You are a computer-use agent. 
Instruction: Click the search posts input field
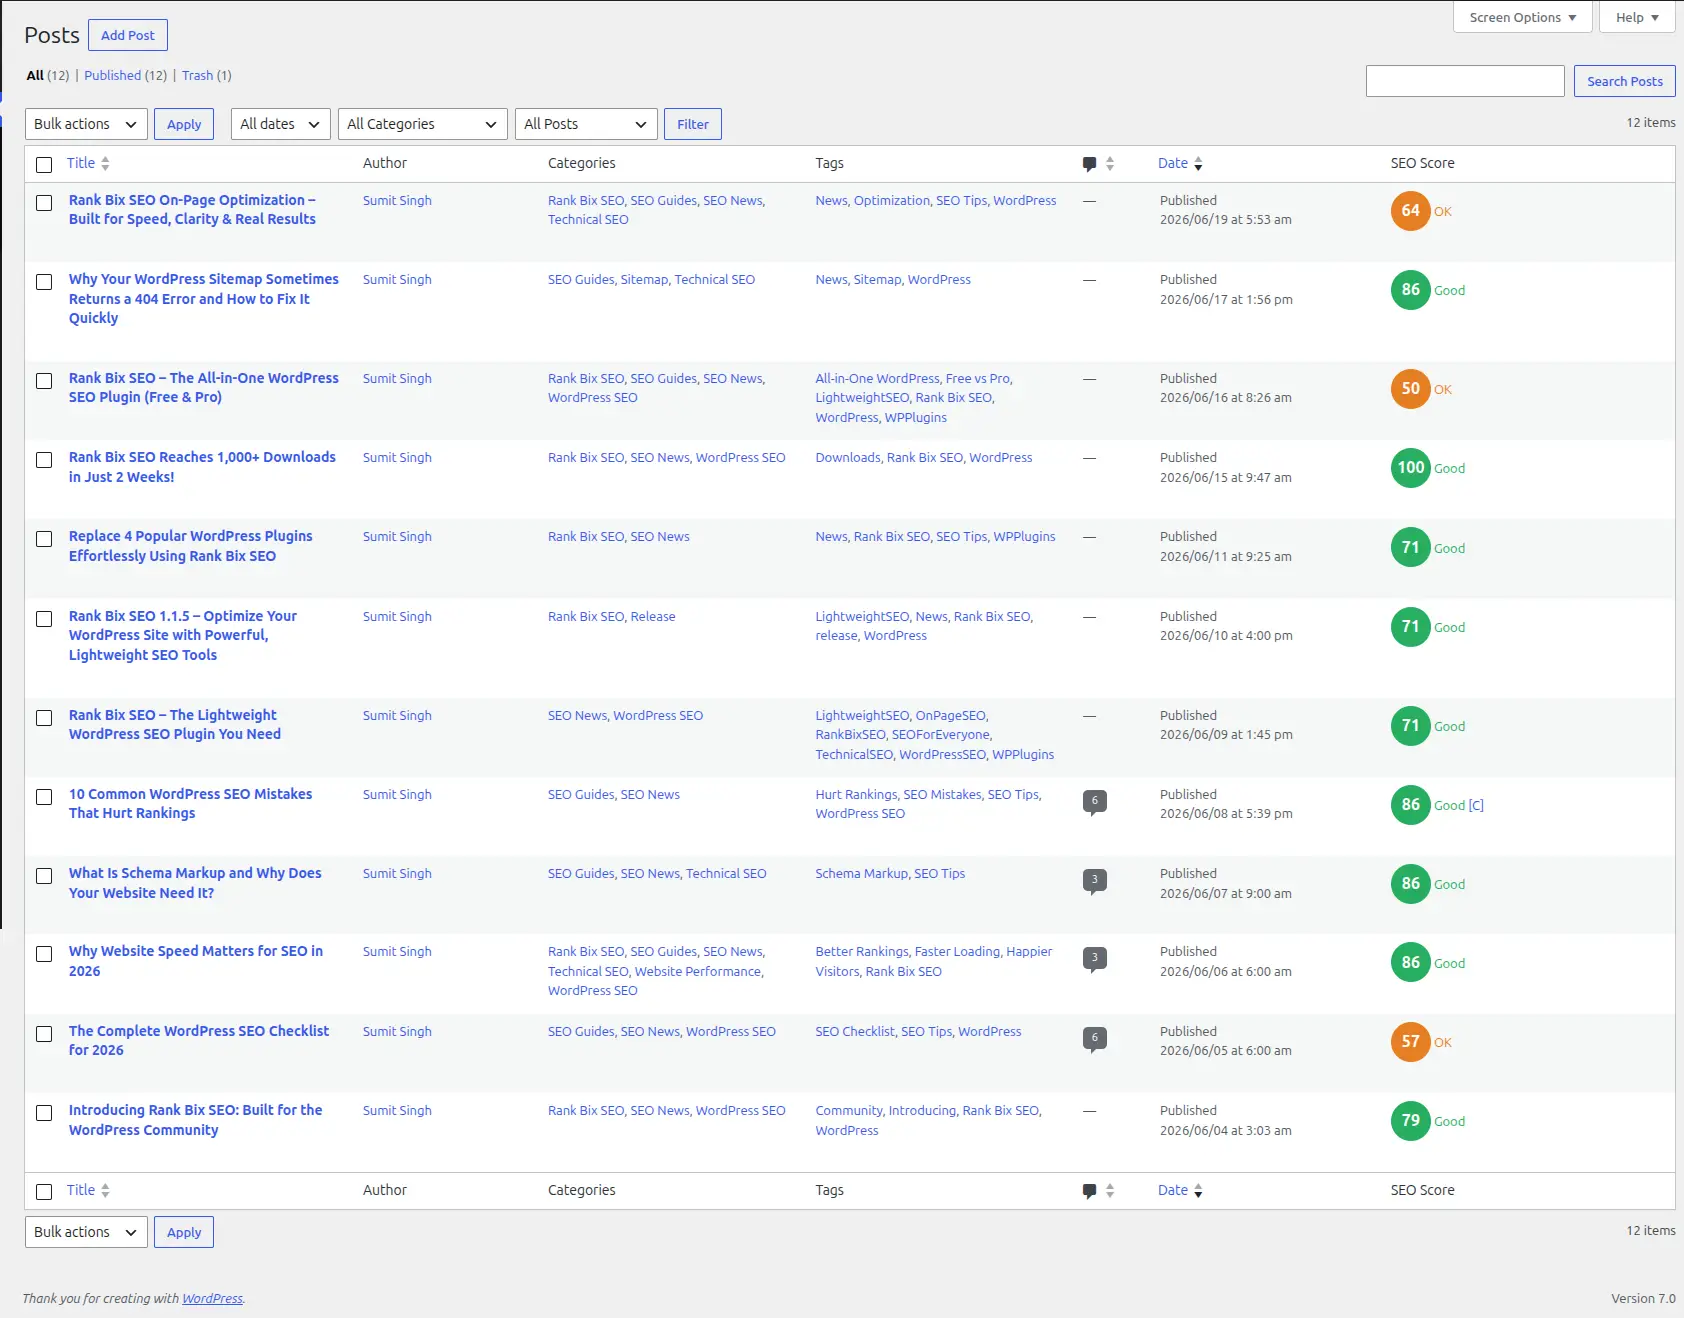(x=1465, y=81)
